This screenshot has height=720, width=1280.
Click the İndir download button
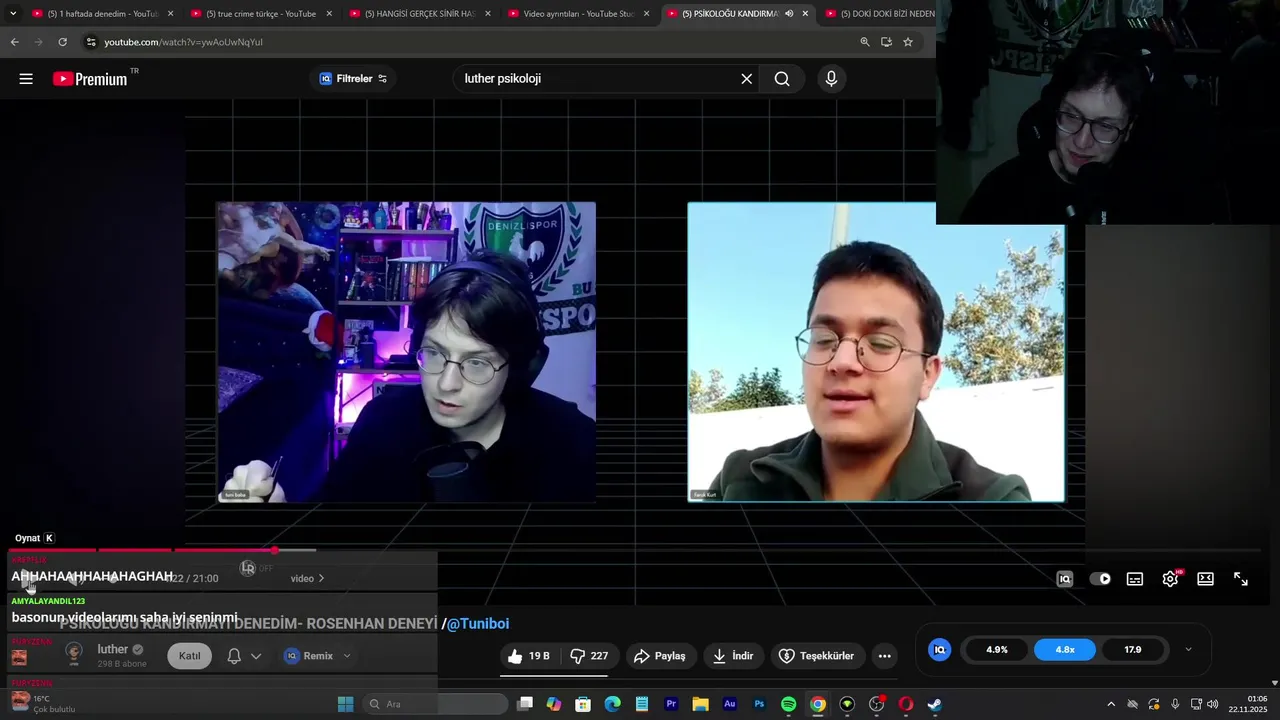click(733, 656)
